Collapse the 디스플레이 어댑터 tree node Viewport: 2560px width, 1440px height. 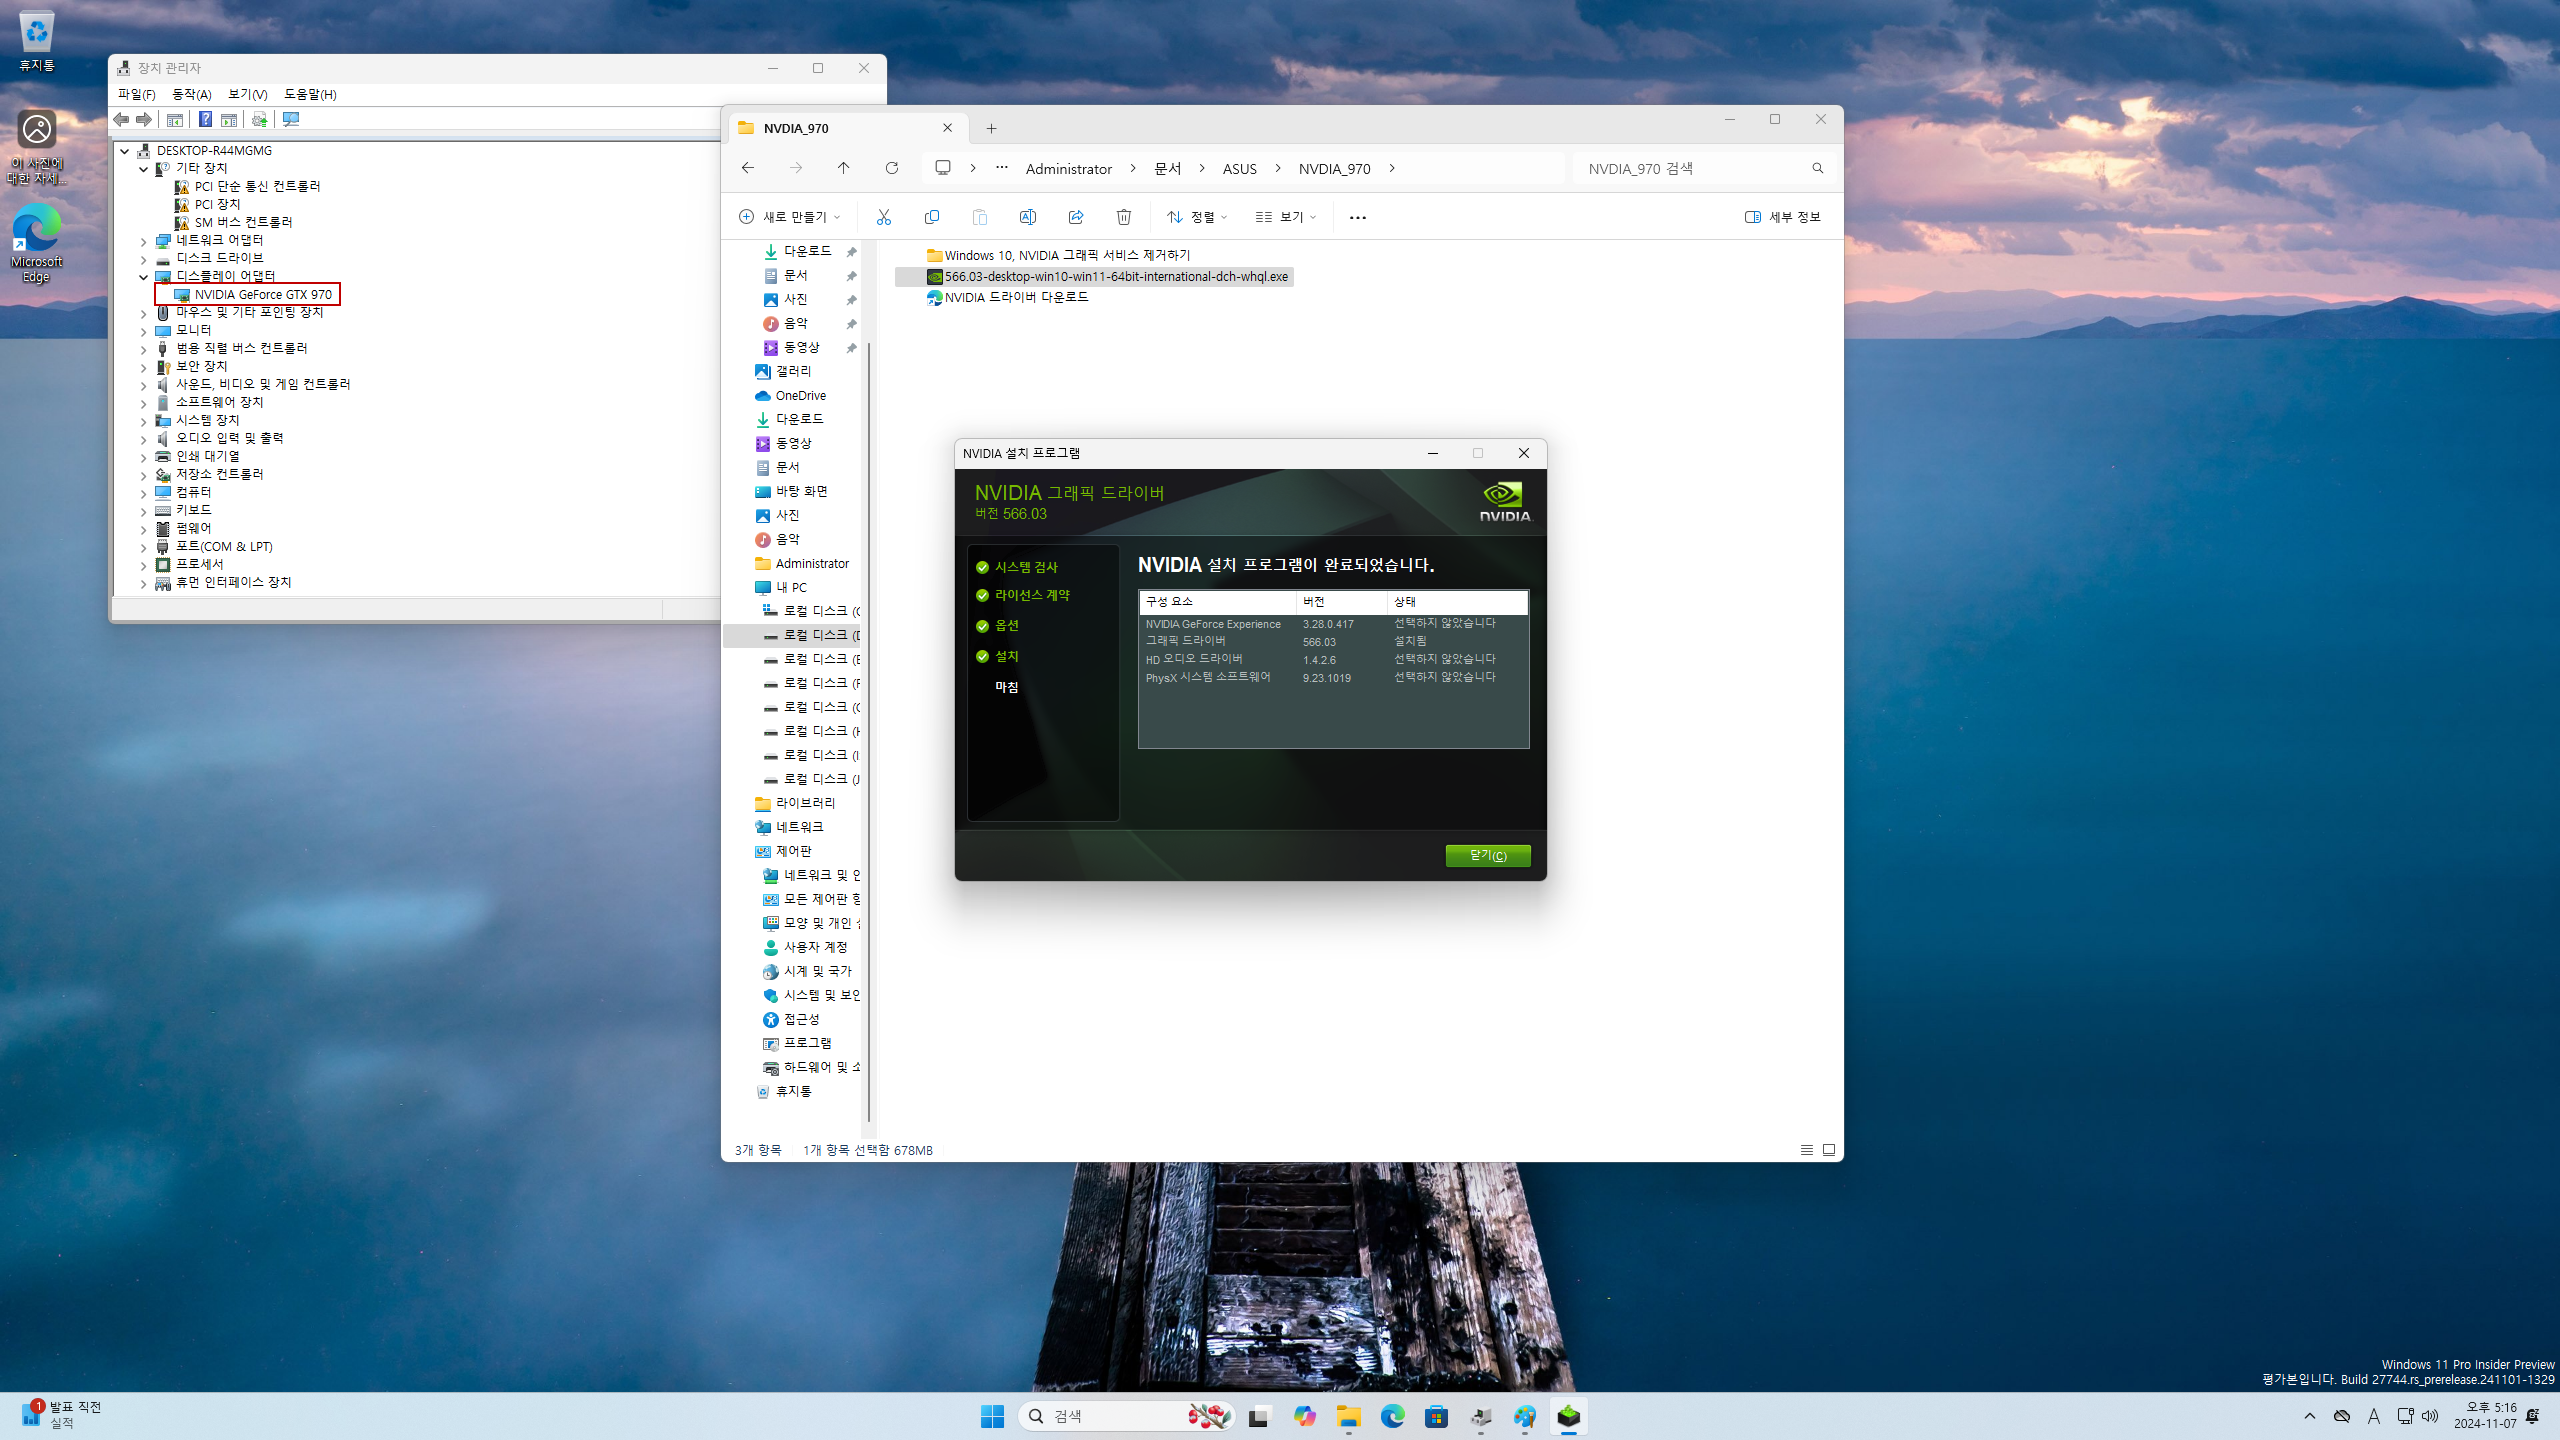click(143, 277)
